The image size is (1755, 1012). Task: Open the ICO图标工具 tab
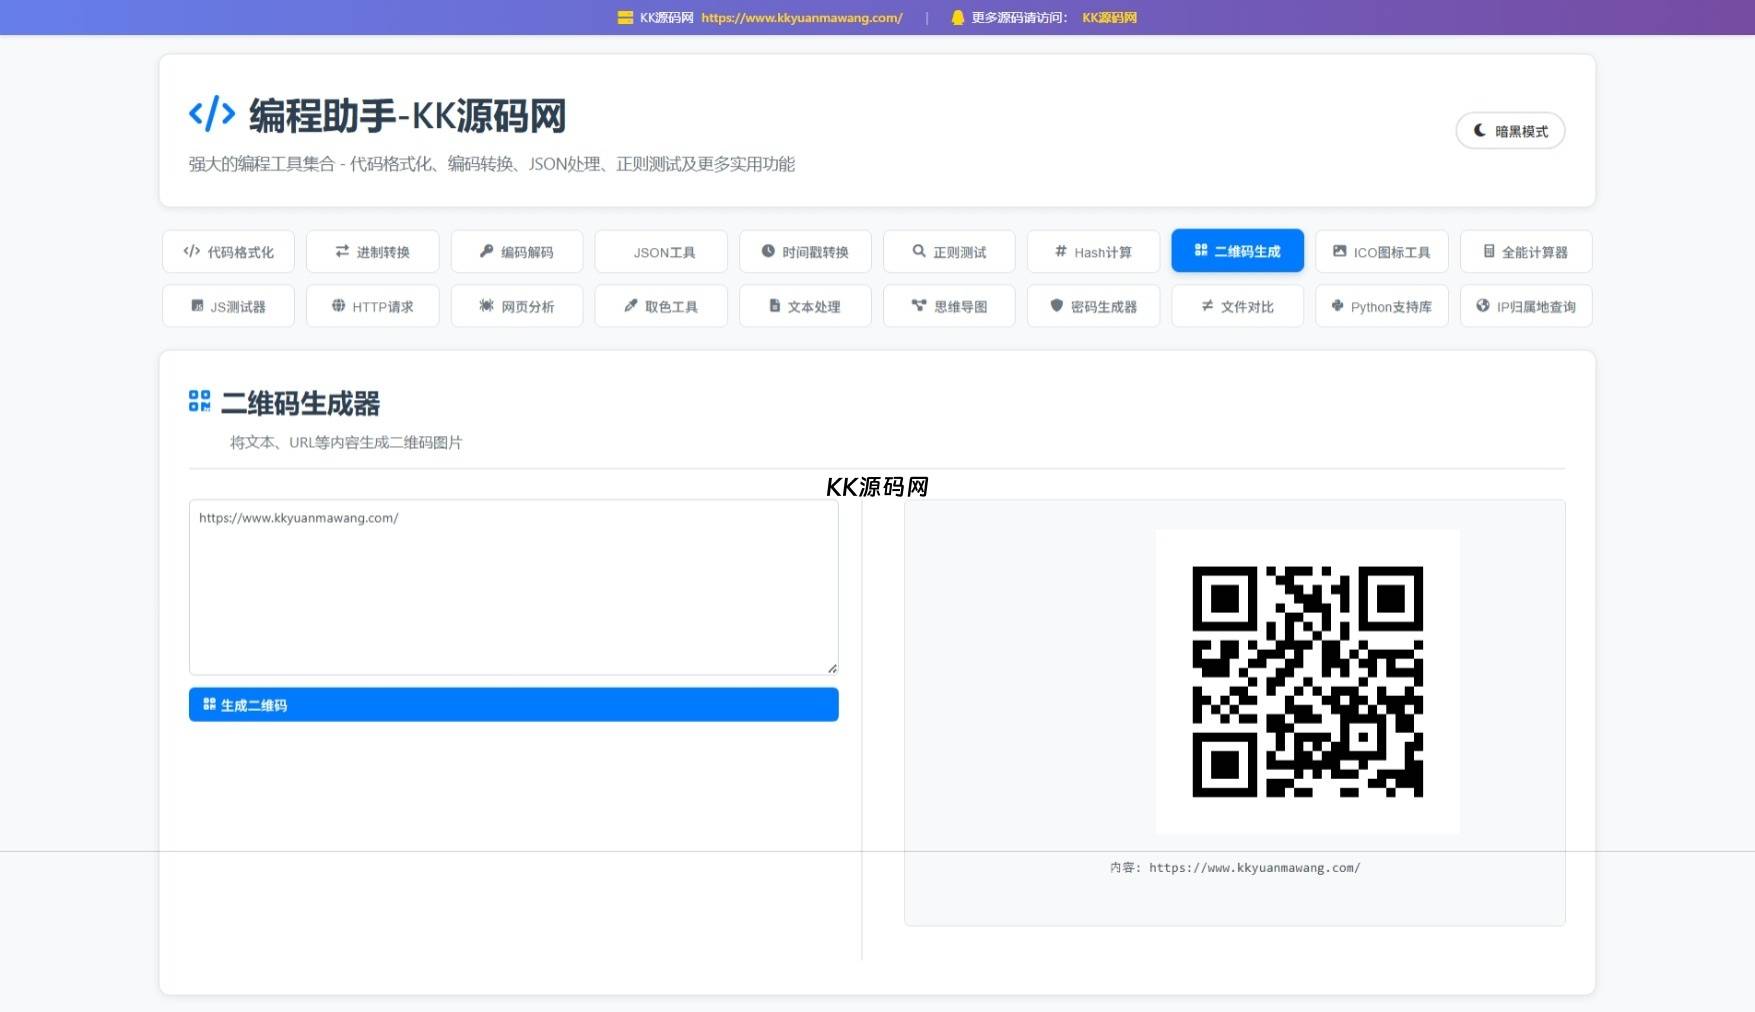(1382, 251)
